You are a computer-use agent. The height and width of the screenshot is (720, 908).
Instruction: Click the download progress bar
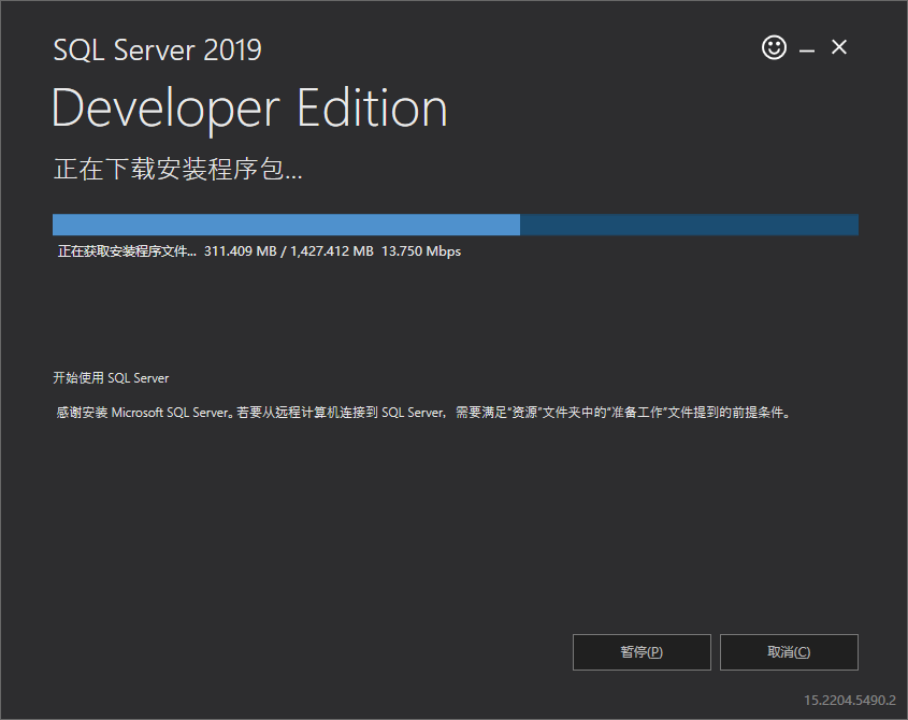pos(455,225)
